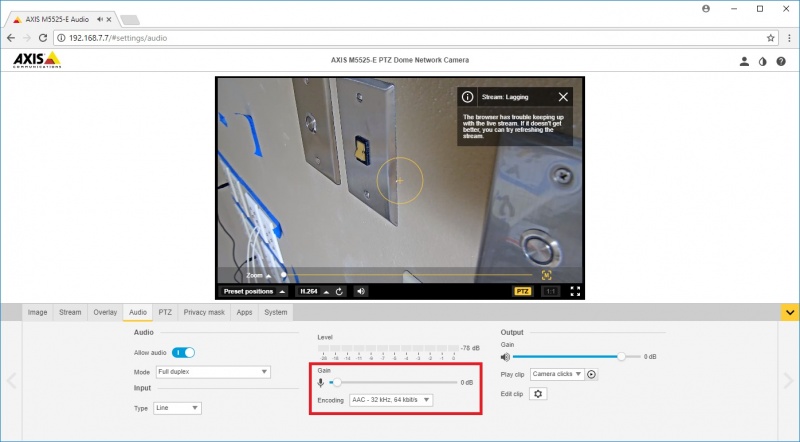Click the input Gain slider handle
800x442 pixels.
tap(337, 382)
